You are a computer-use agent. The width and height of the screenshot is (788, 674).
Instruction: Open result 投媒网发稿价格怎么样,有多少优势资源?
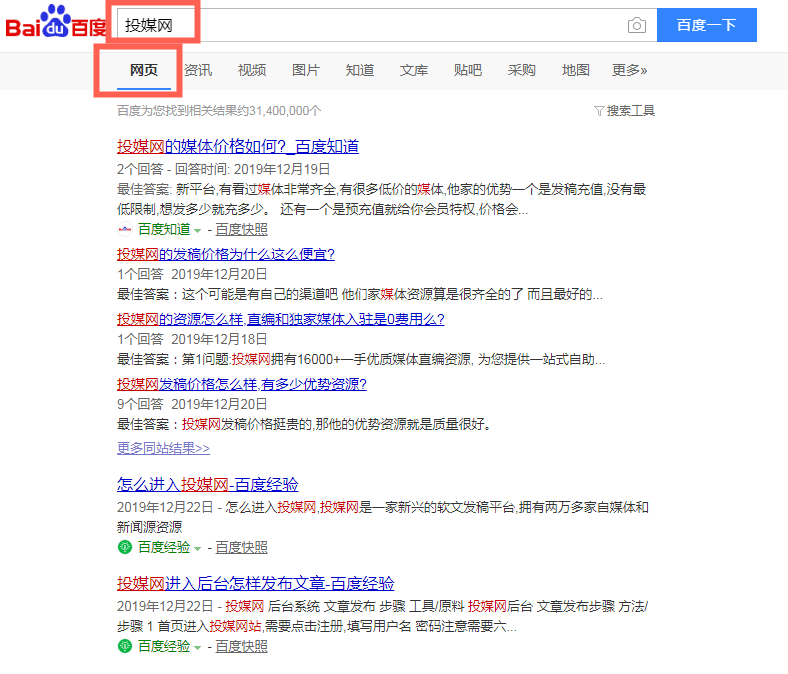pyautogui.click(x=242, y=384)
